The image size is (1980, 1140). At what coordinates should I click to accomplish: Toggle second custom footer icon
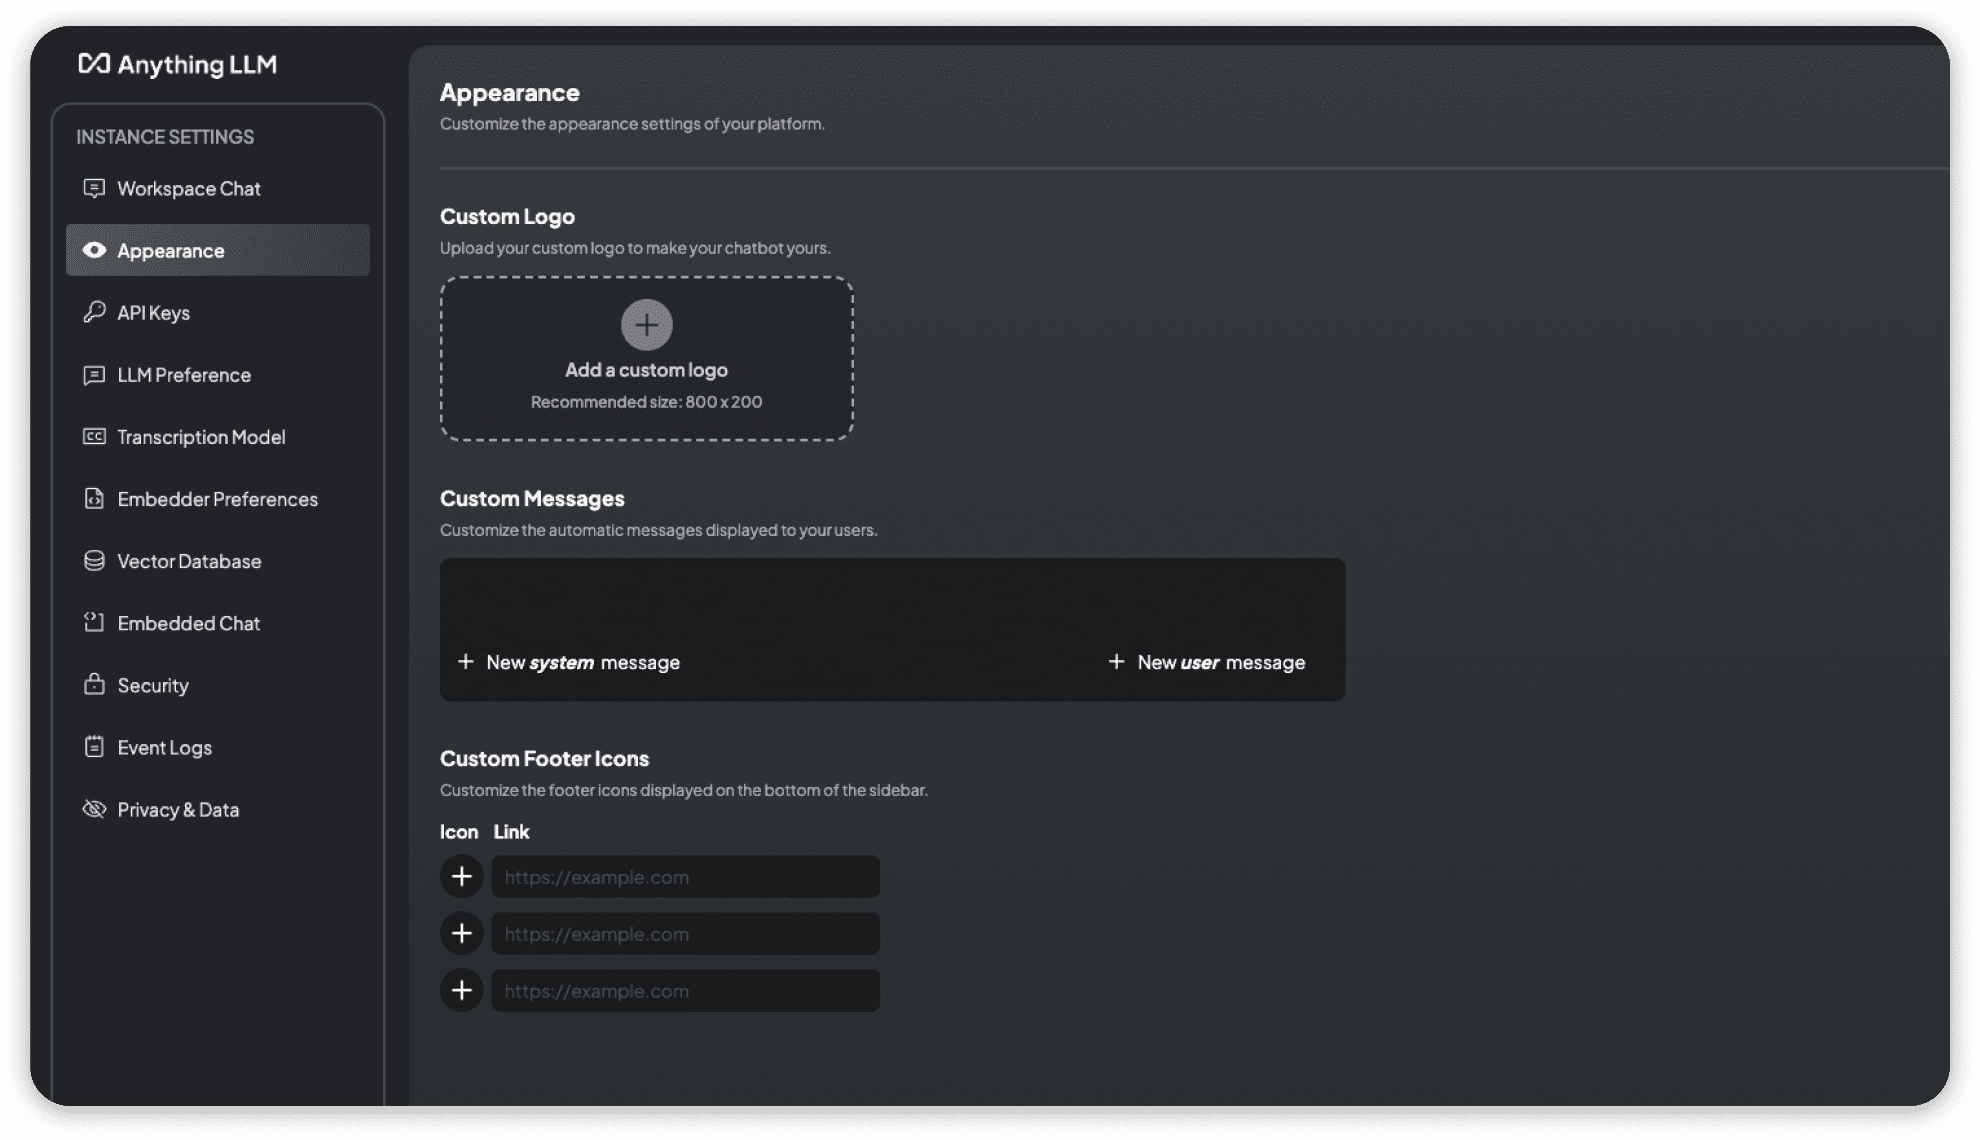tap(461, 933)
